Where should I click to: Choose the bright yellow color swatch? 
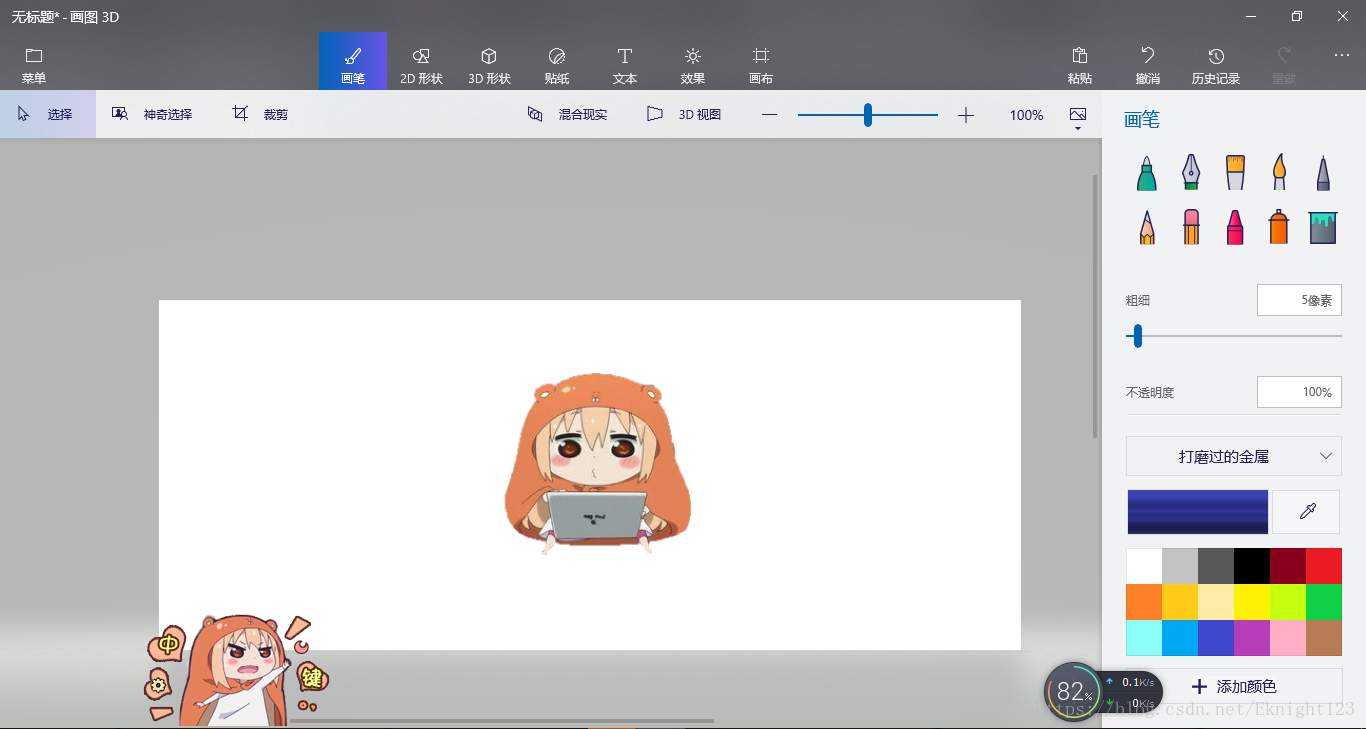tap(1252, 602)
